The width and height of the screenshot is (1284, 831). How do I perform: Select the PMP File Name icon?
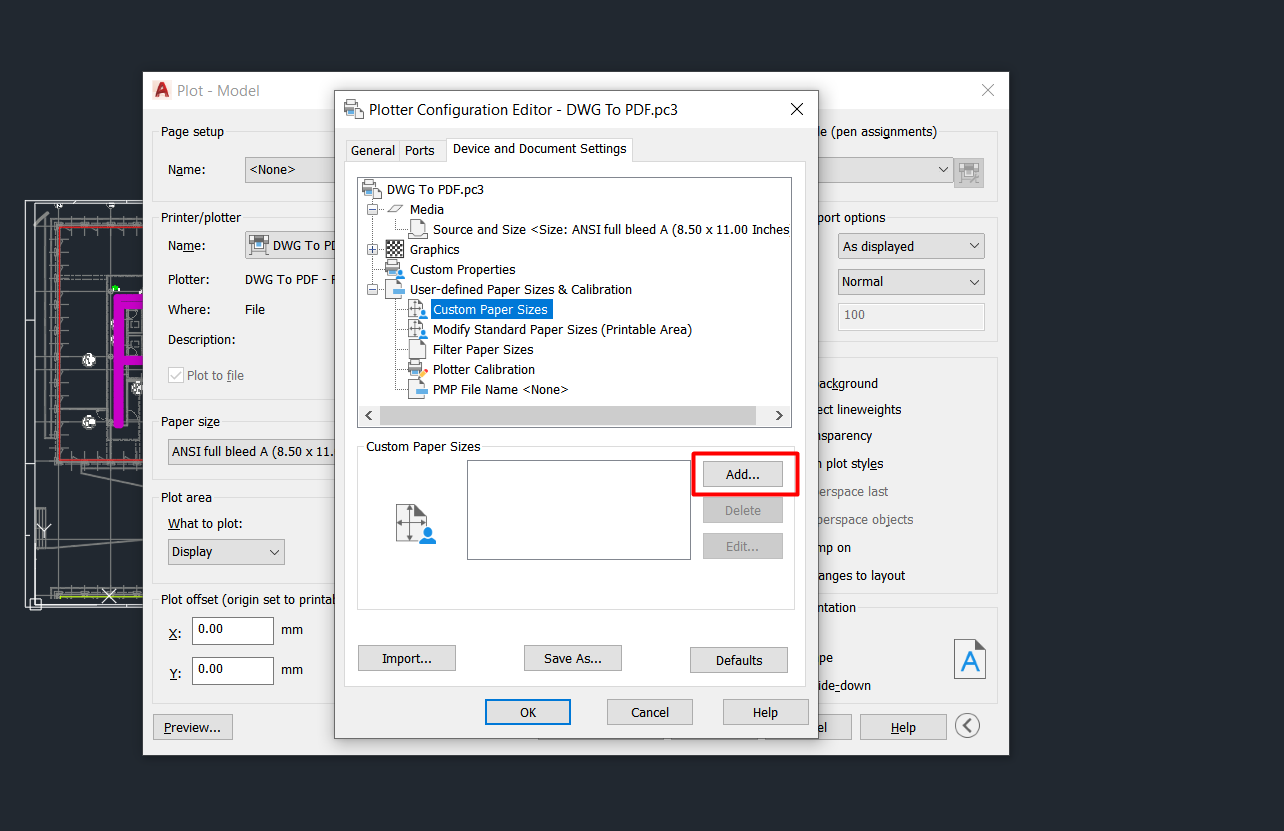point(418,390)
